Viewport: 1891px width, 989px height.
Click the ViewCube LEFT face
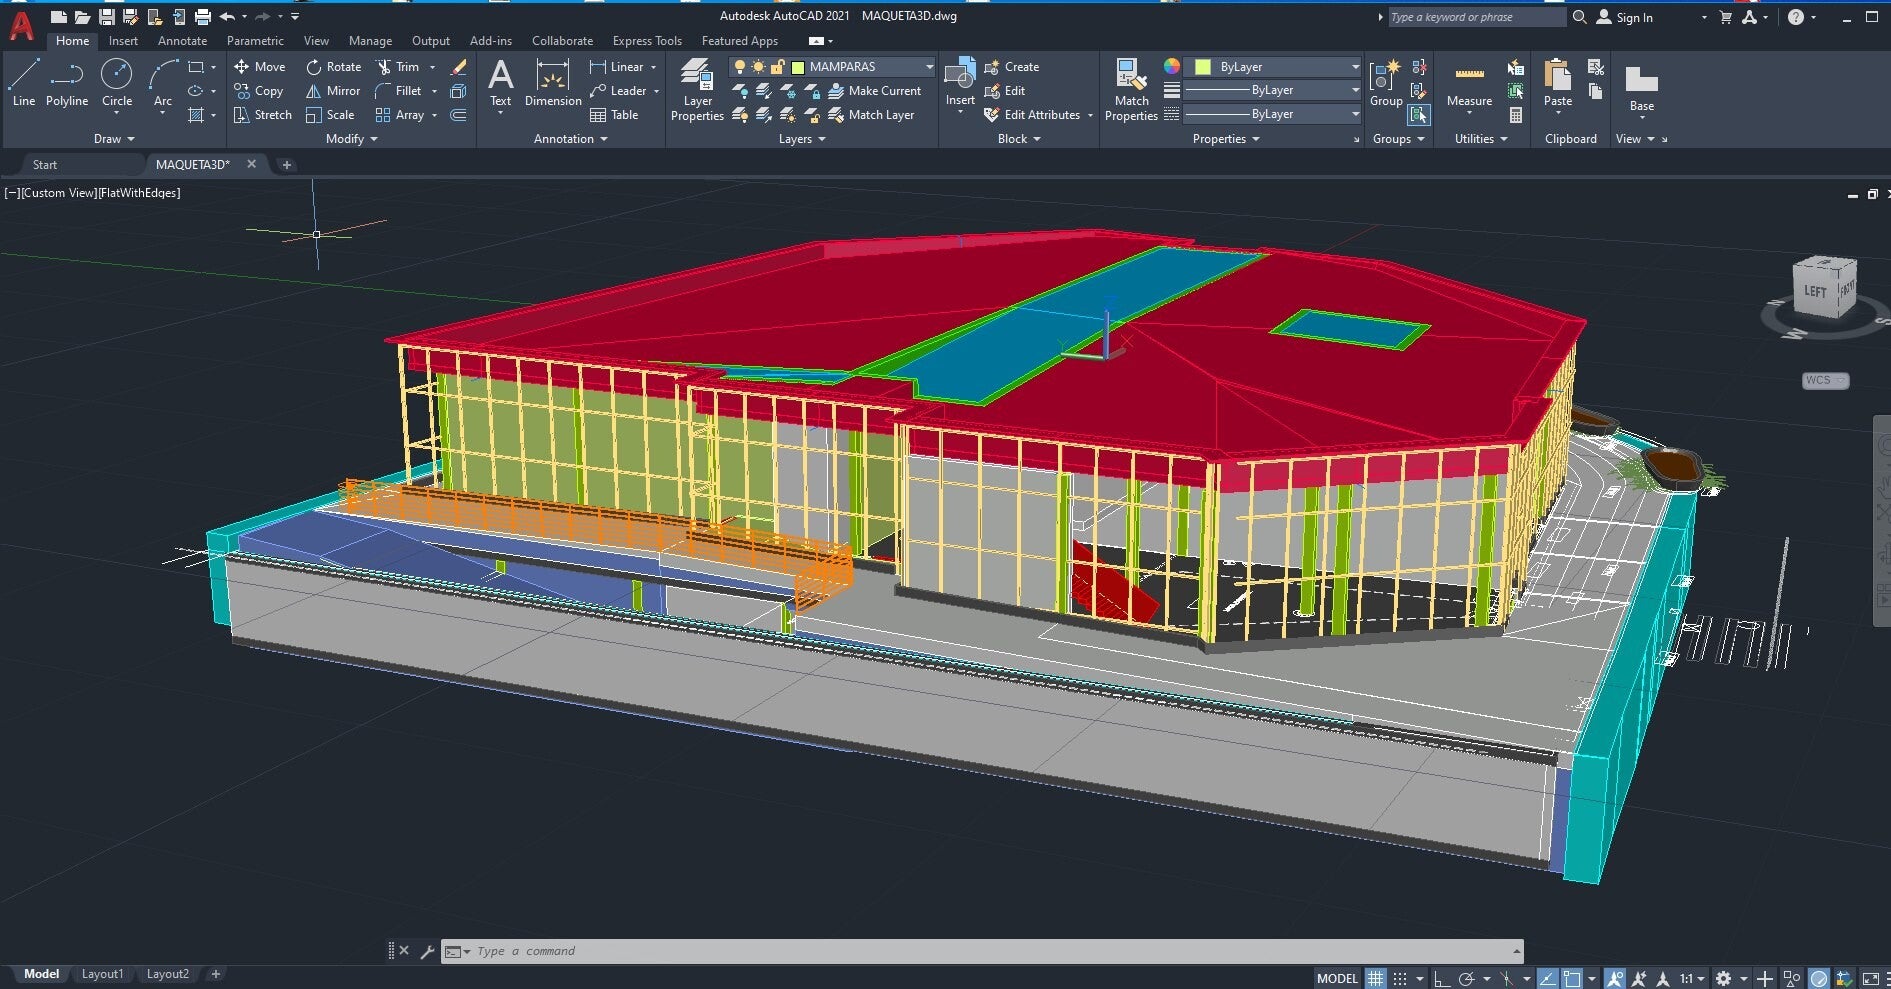coord(1817,291)
